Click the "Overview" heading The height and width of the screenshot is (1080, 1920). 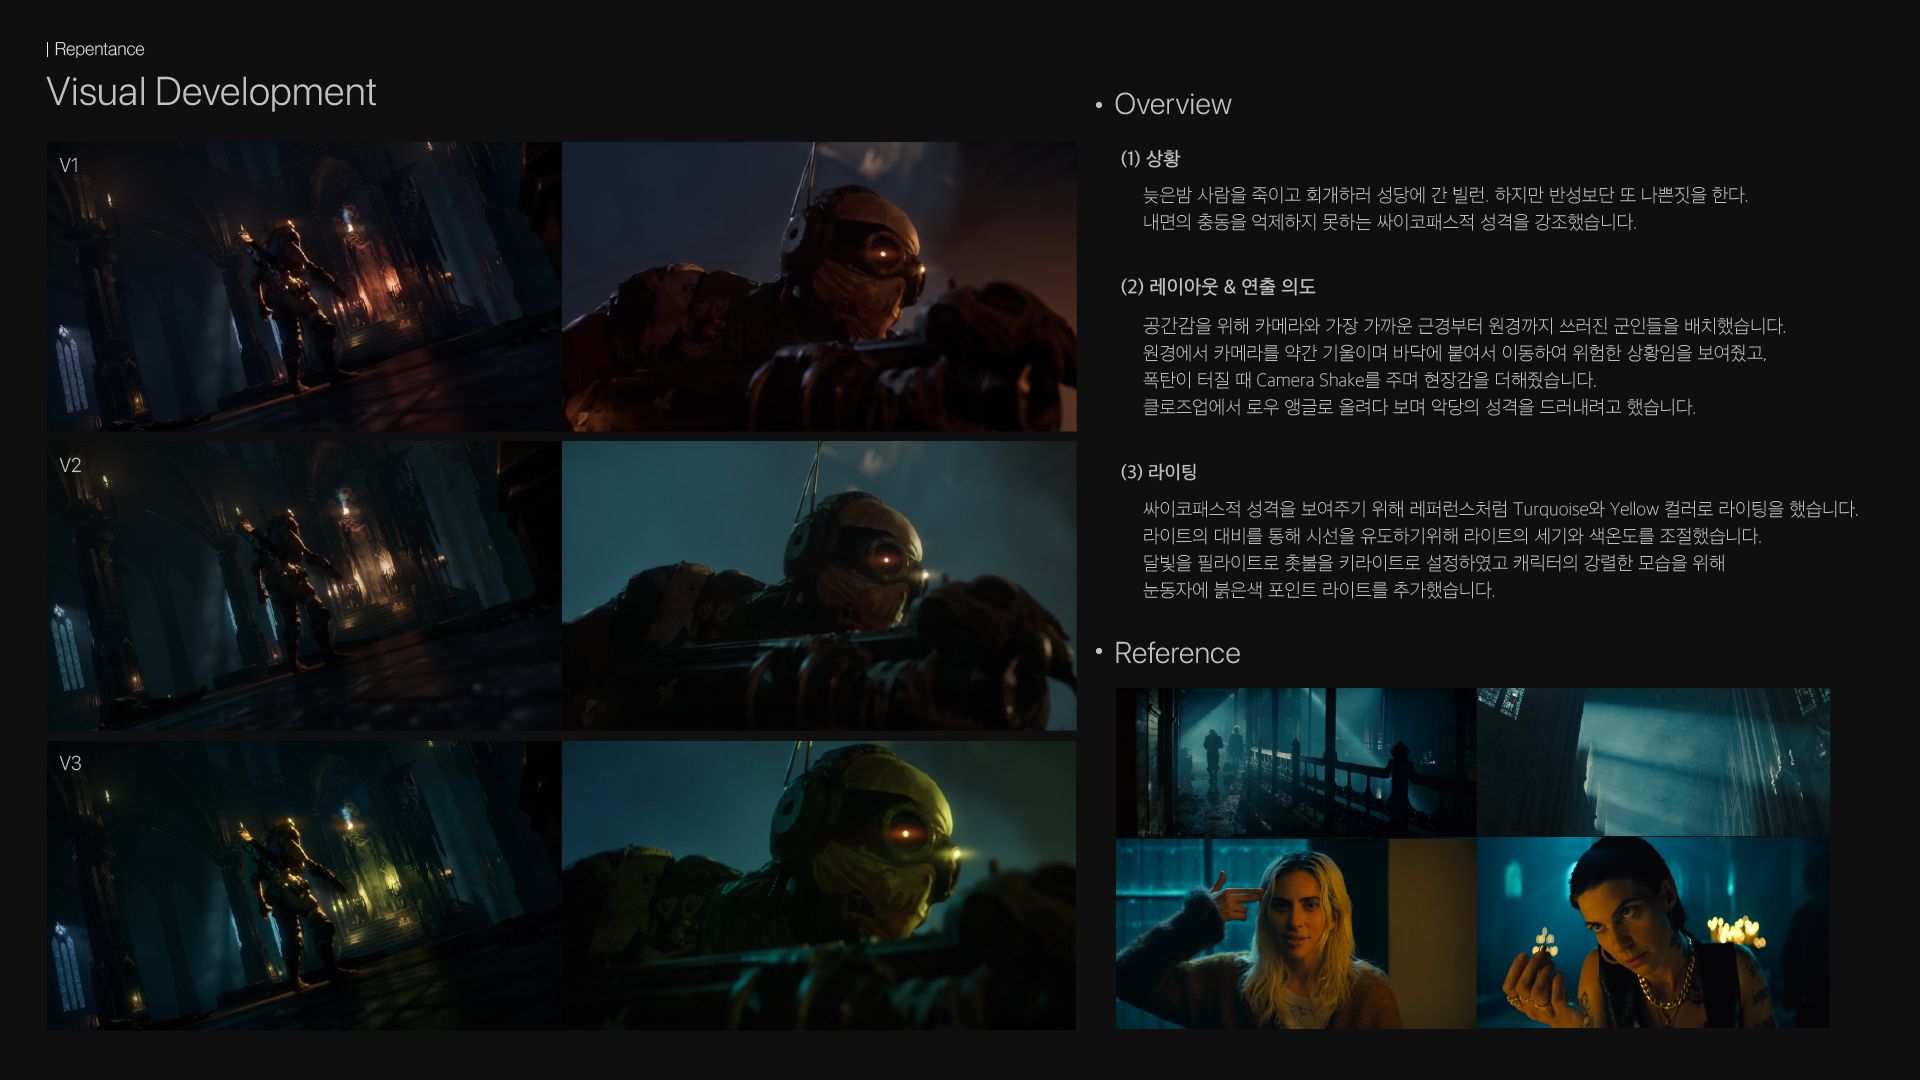coord(1172,104)
